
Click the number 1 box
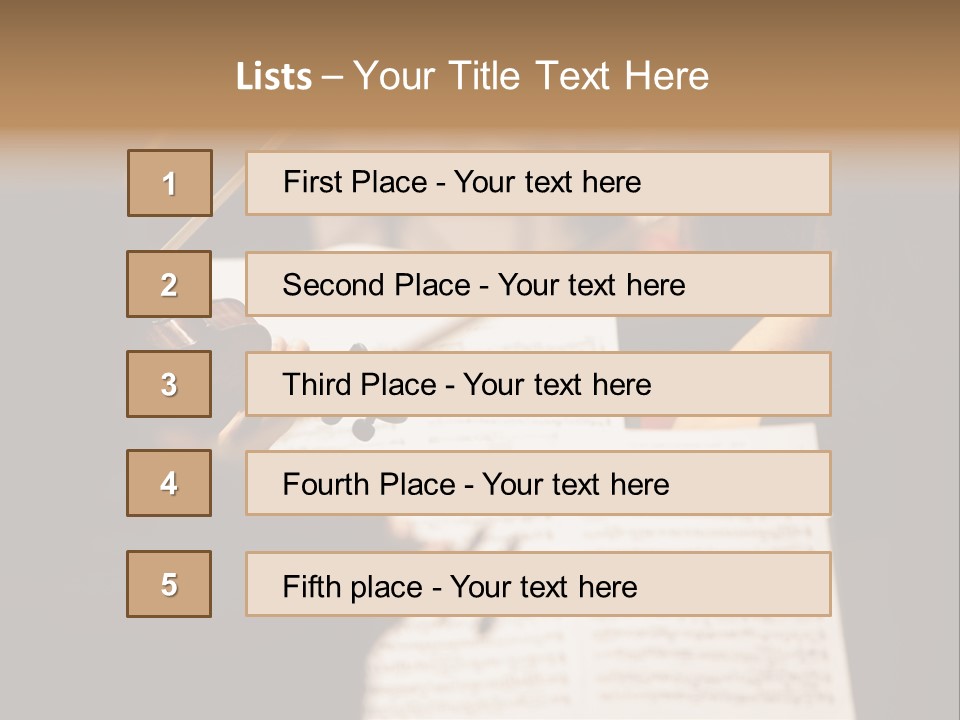point(169,183)
